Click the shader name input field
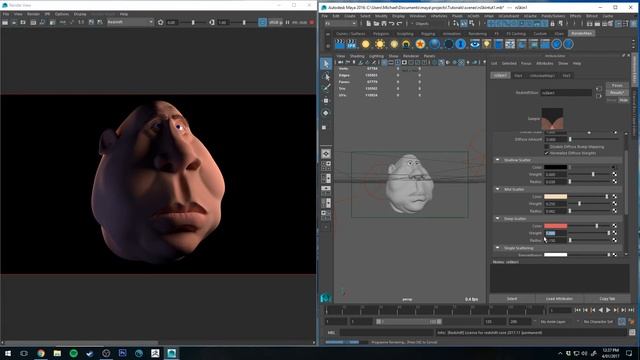640x360 pixels. coord(566,93)
